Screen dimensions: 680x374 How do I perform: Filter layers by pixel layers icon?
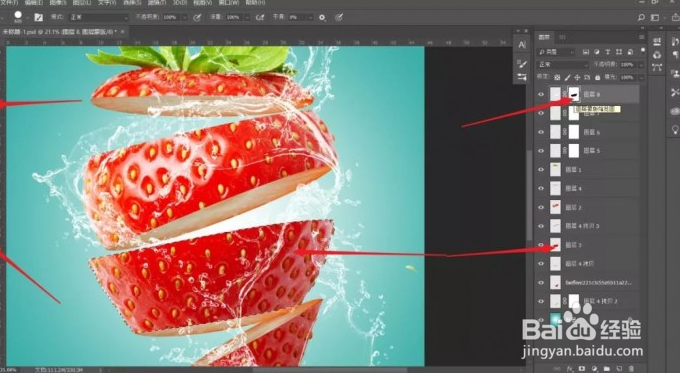point(586,52)
